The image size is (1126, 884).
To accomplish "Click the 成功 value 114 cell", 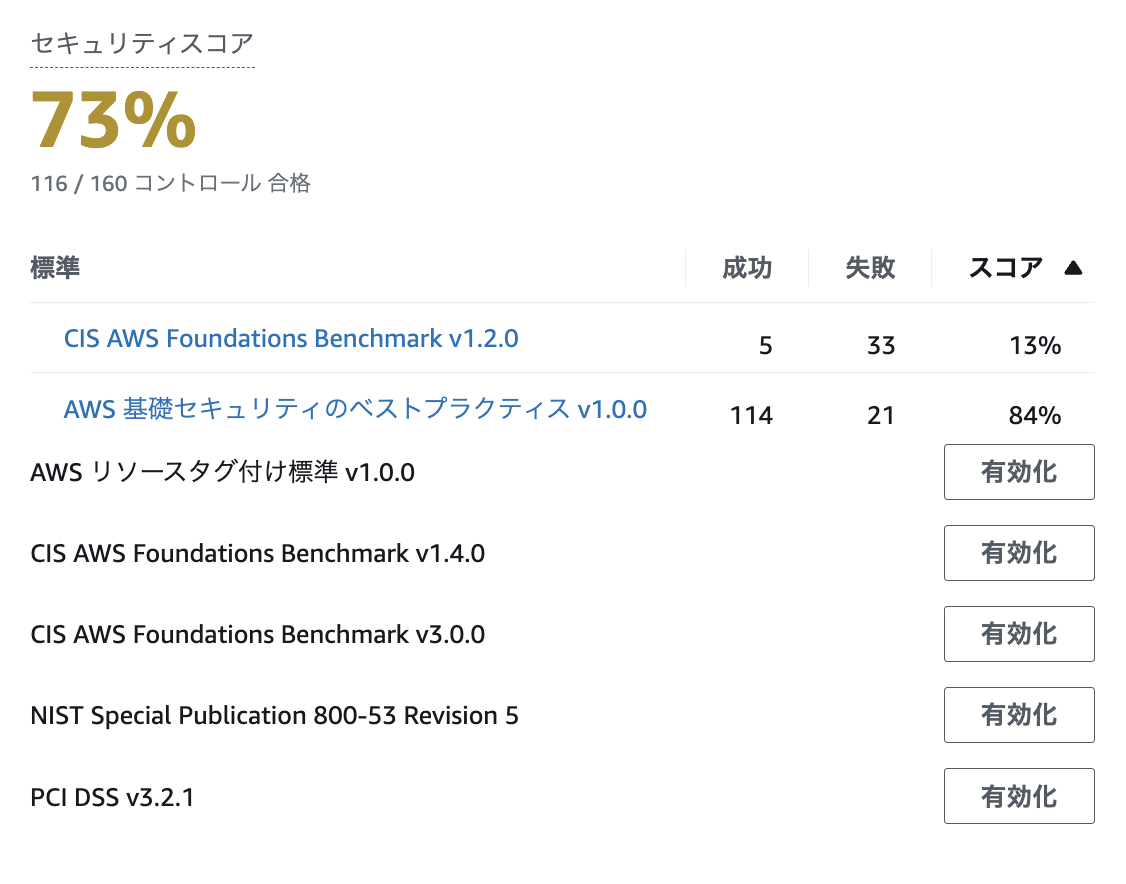I will [x=751, y=415].
